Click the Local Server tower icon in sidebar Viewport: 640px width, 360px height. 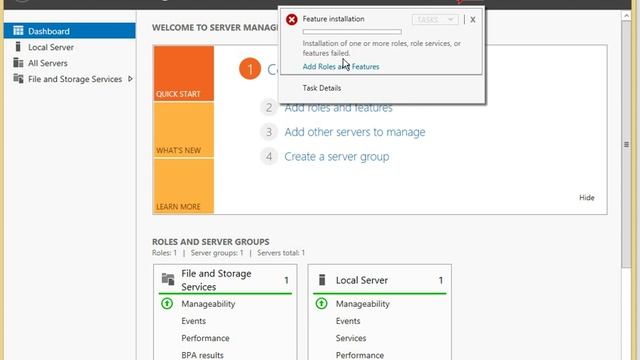tap(18, 47)
